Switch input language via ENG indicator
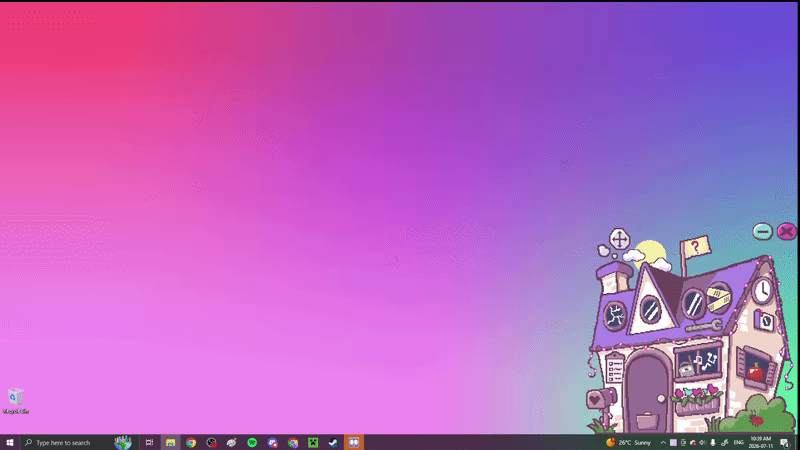 (738, 442)
